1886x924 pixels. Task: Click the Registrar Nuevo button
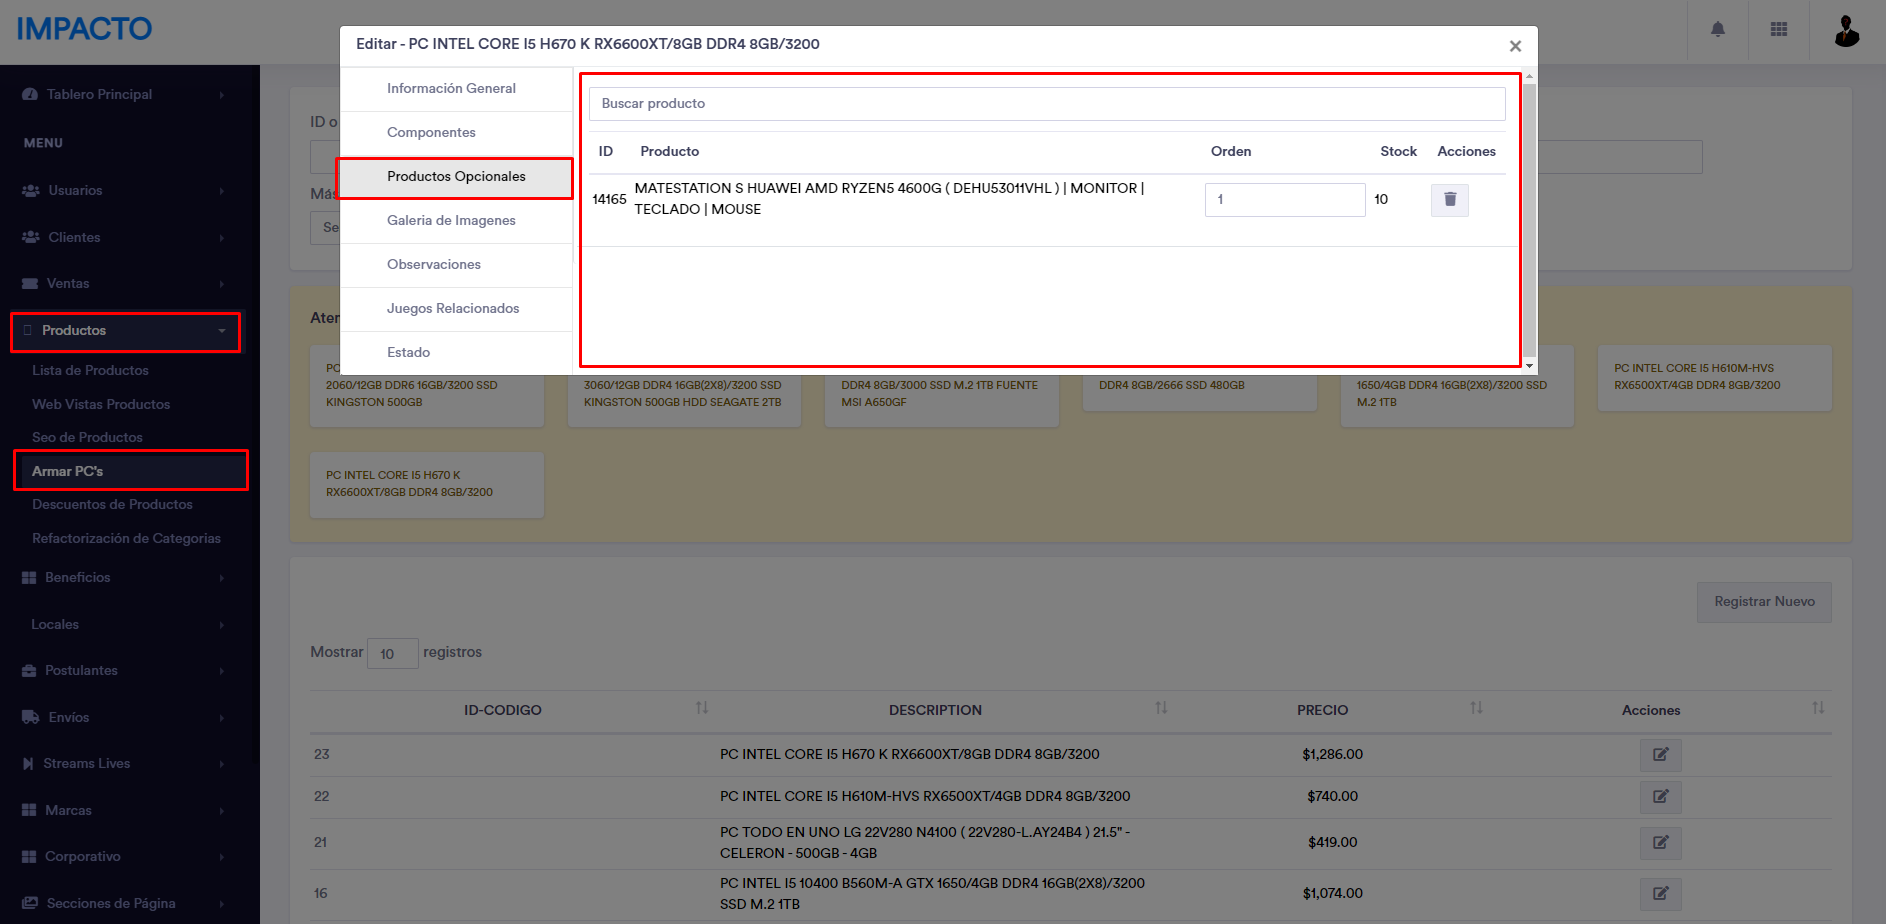tap(1763, 602)
